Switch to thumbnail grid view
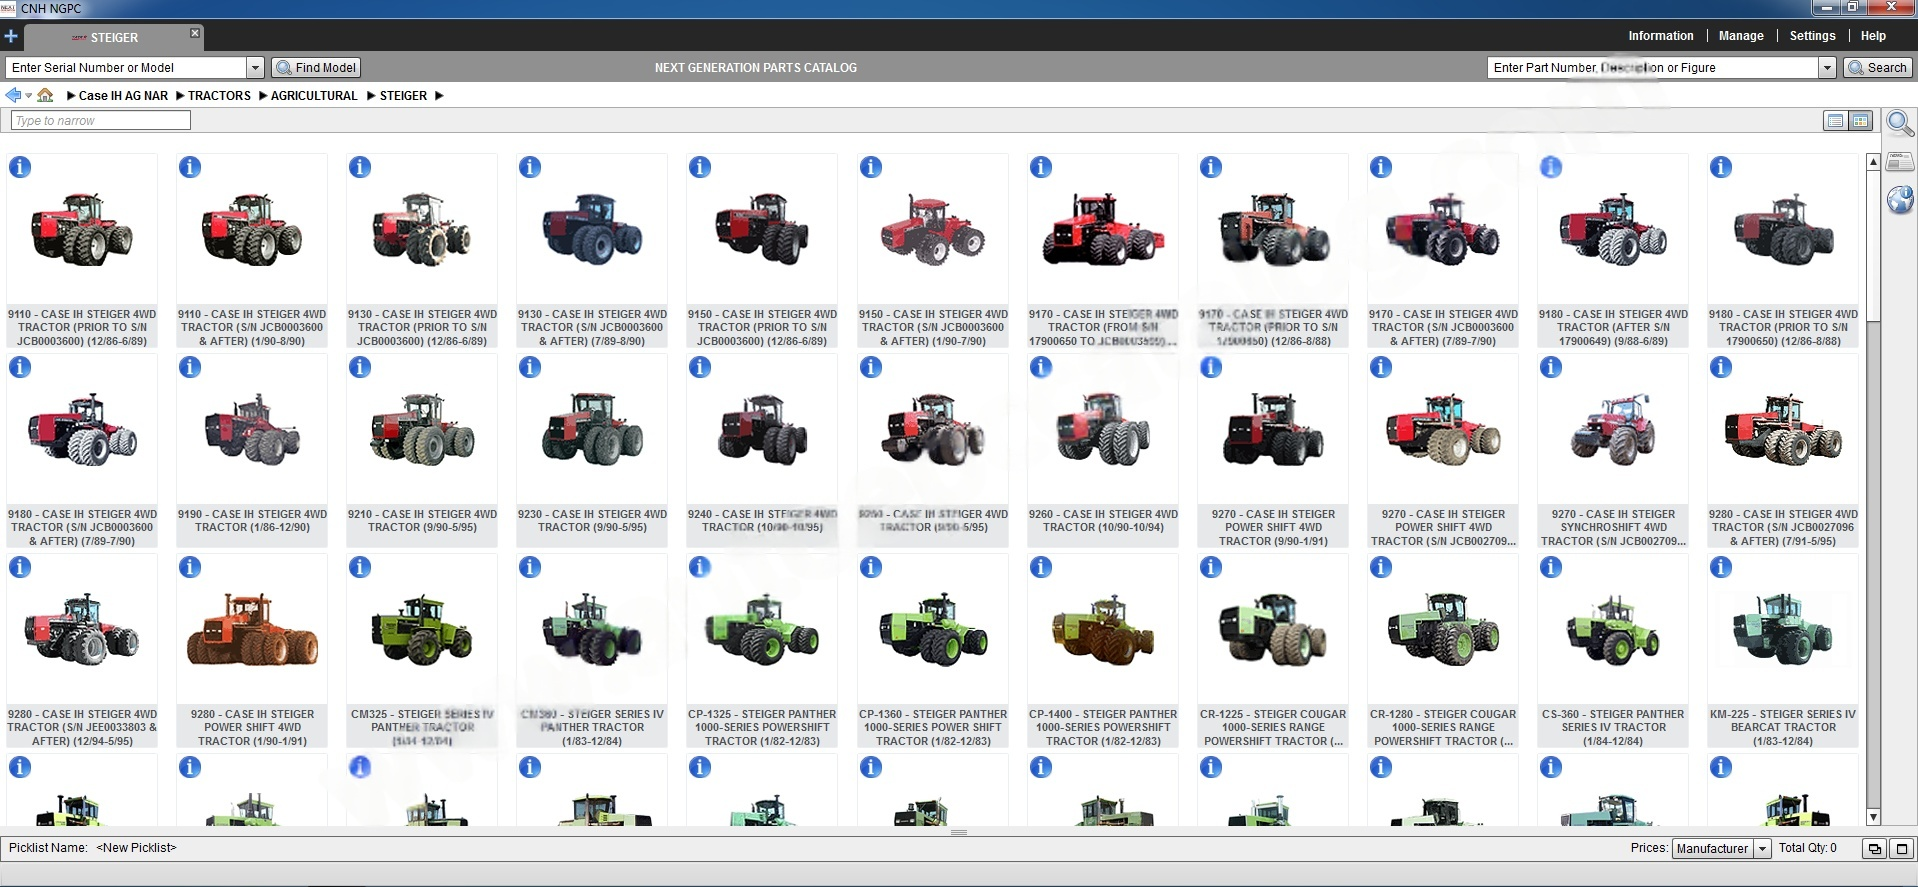Screen dimensions: 1918x887 pyautogui.click(x=1860, y=121)
